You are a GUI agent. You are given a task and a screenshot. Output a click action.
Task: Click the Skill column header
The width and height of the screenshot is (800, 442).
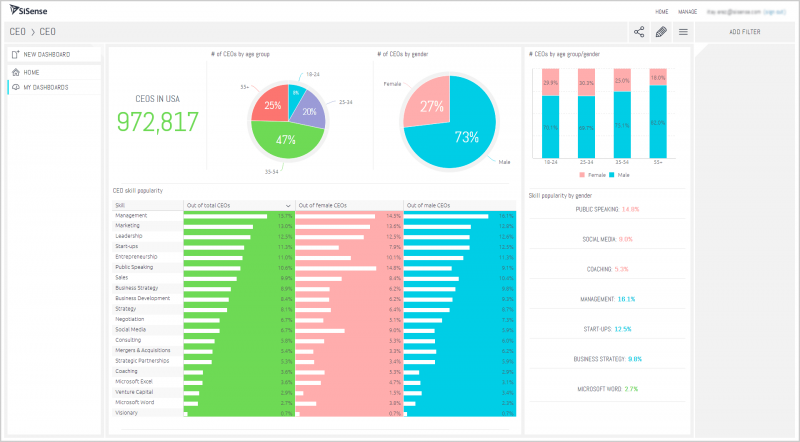point(120,205)
